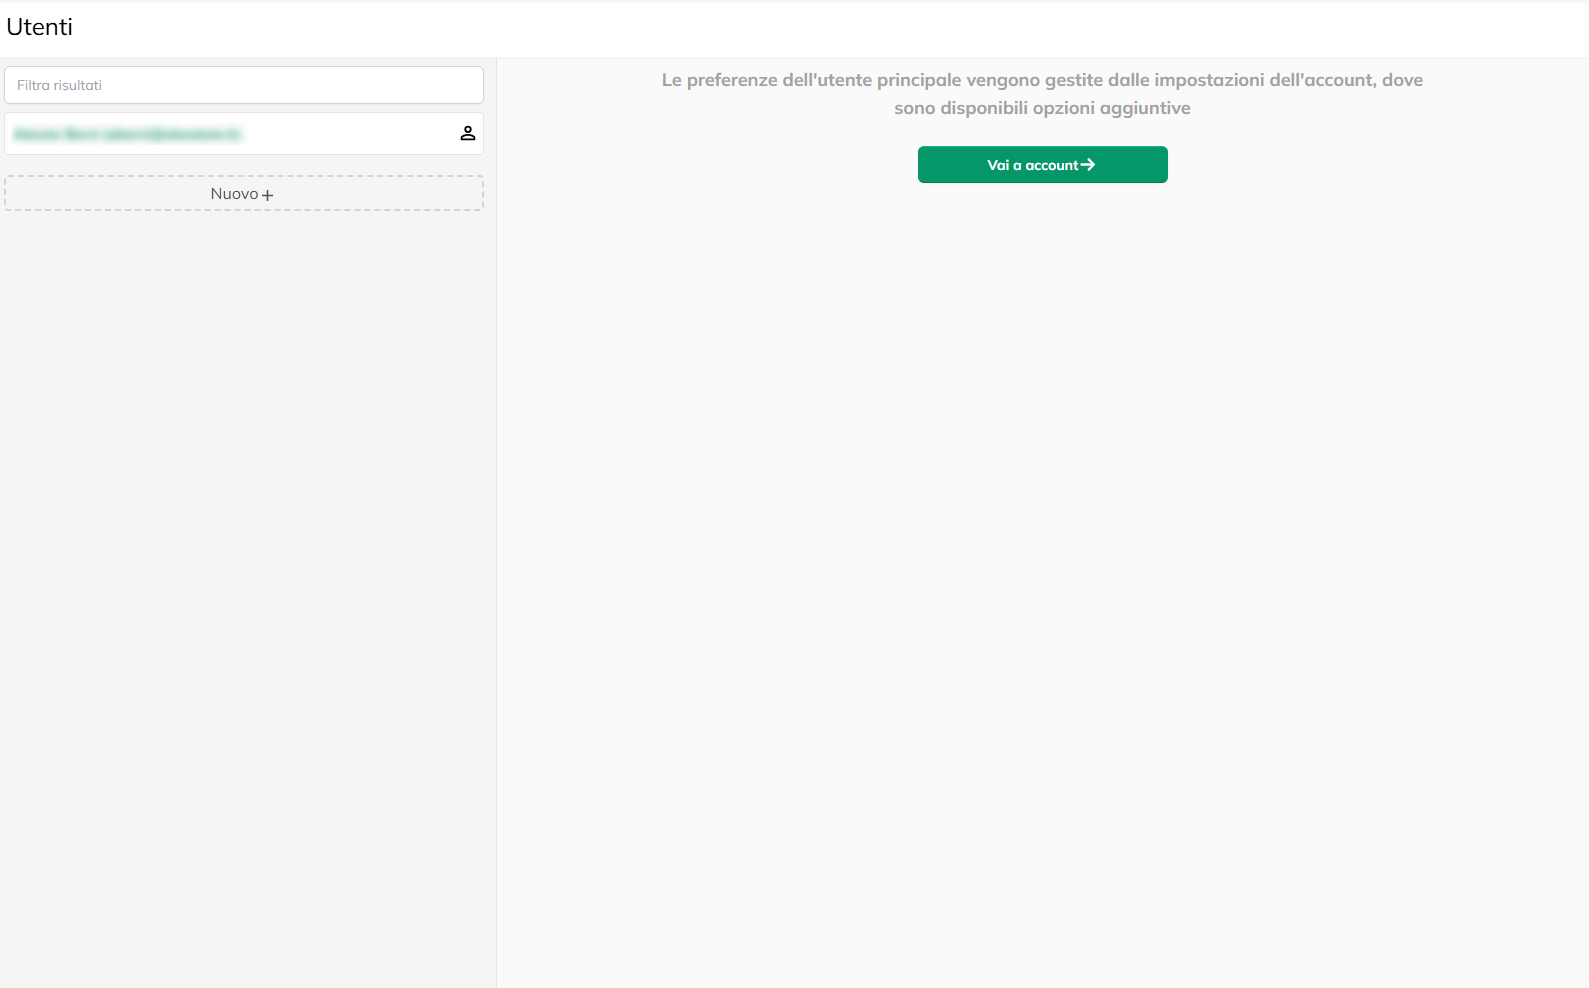This screenshot has height=988, width=1589.
Task: Click the empty middle of the user row
Action: pos(350,134)
